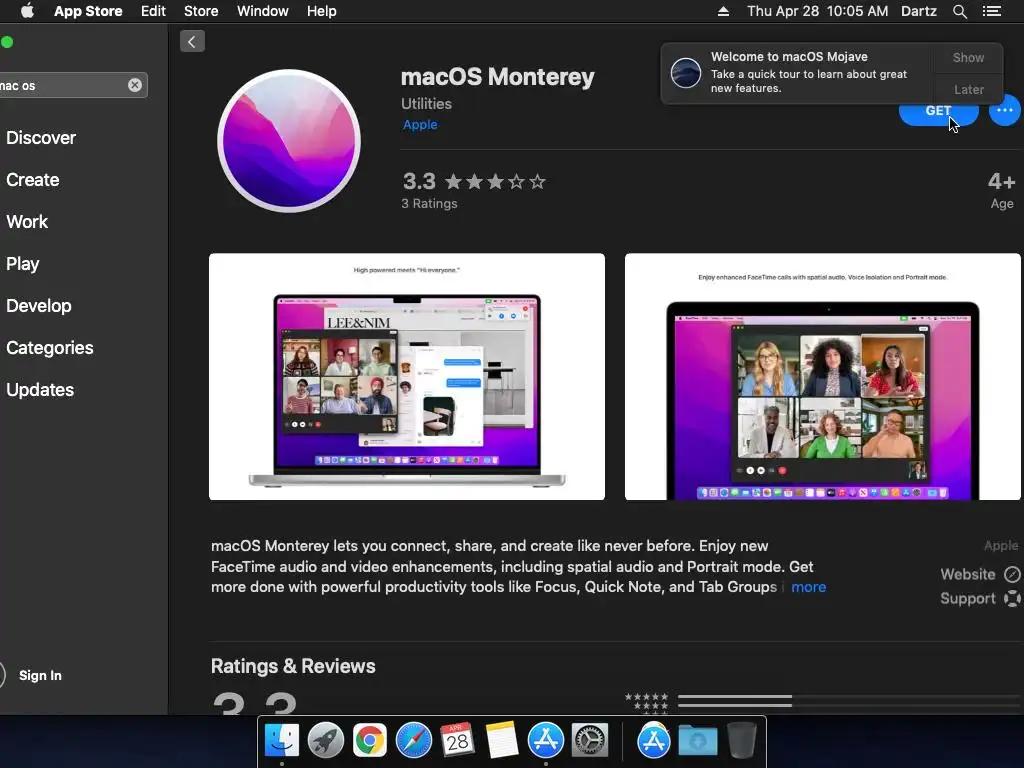Image resolution: width=1024 pixels, height=768 pixels.
Task: Click the 3.3 star rating stars
Action: 495,182
